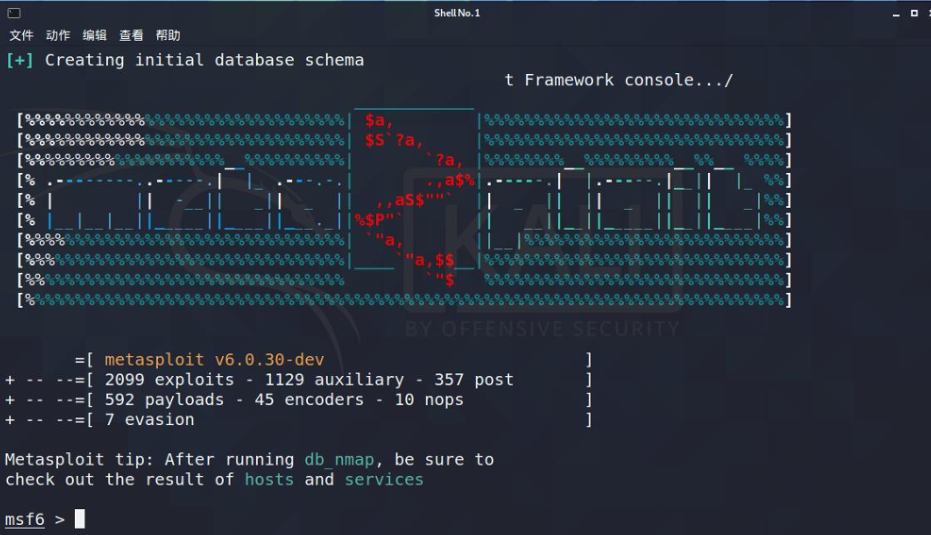Image resolution: width=931 pixels, height=535 pixels.
Task: Open the 编辑 (Edit) menu
Action: click(x=94, y=36)
